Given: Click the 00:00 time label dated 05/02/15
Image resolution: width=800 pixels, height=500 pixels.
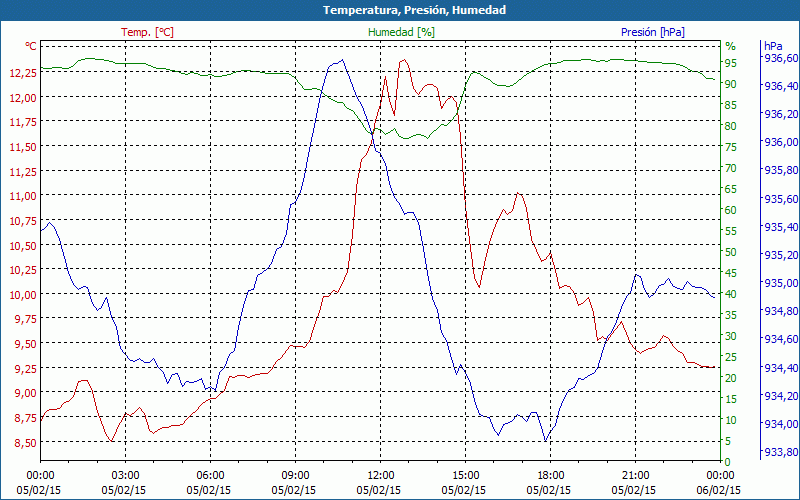Looking at the screenshot, I should coord(41,476).
